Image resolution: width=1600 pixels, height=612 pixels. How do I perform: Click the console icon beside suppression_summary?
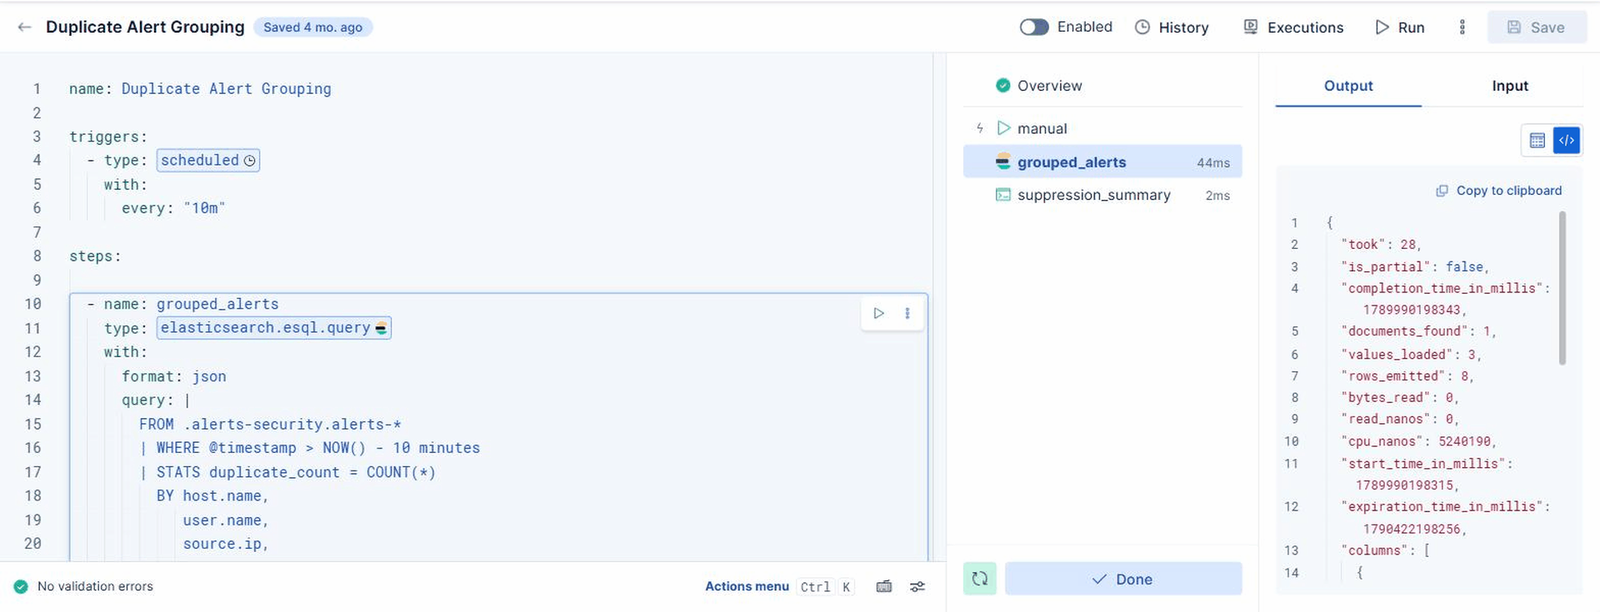pyautogui.click(x=1003, y=195)
